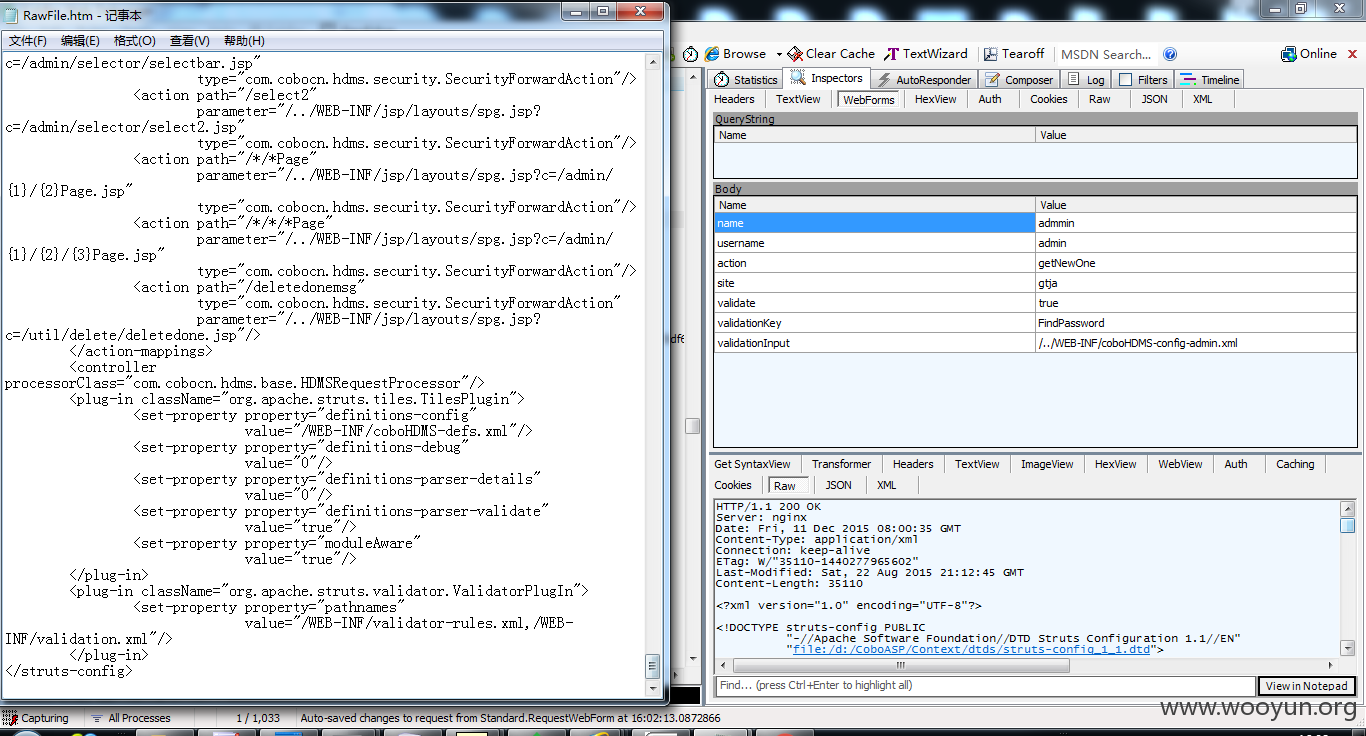
Task: Select the request HexView inspector tab
Action: (936, 99)
